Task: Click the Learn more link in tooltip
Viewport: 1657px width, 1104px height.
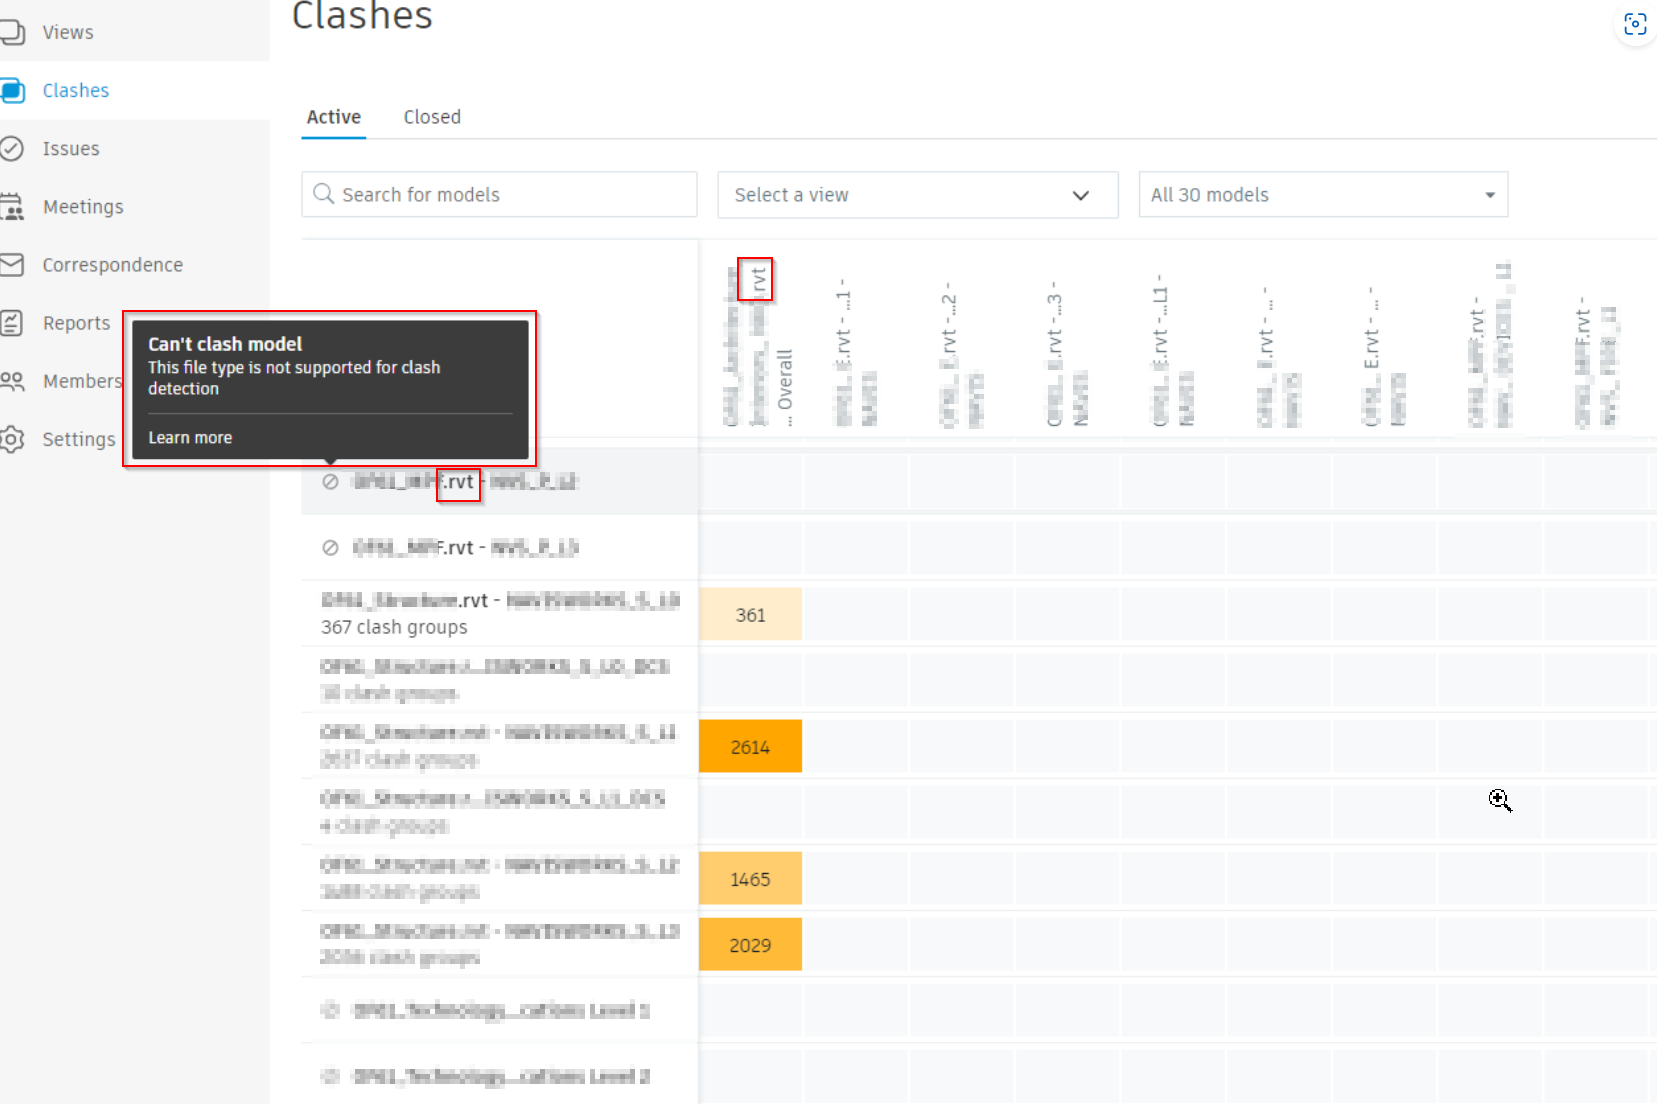Action: (x=190, y=437)
